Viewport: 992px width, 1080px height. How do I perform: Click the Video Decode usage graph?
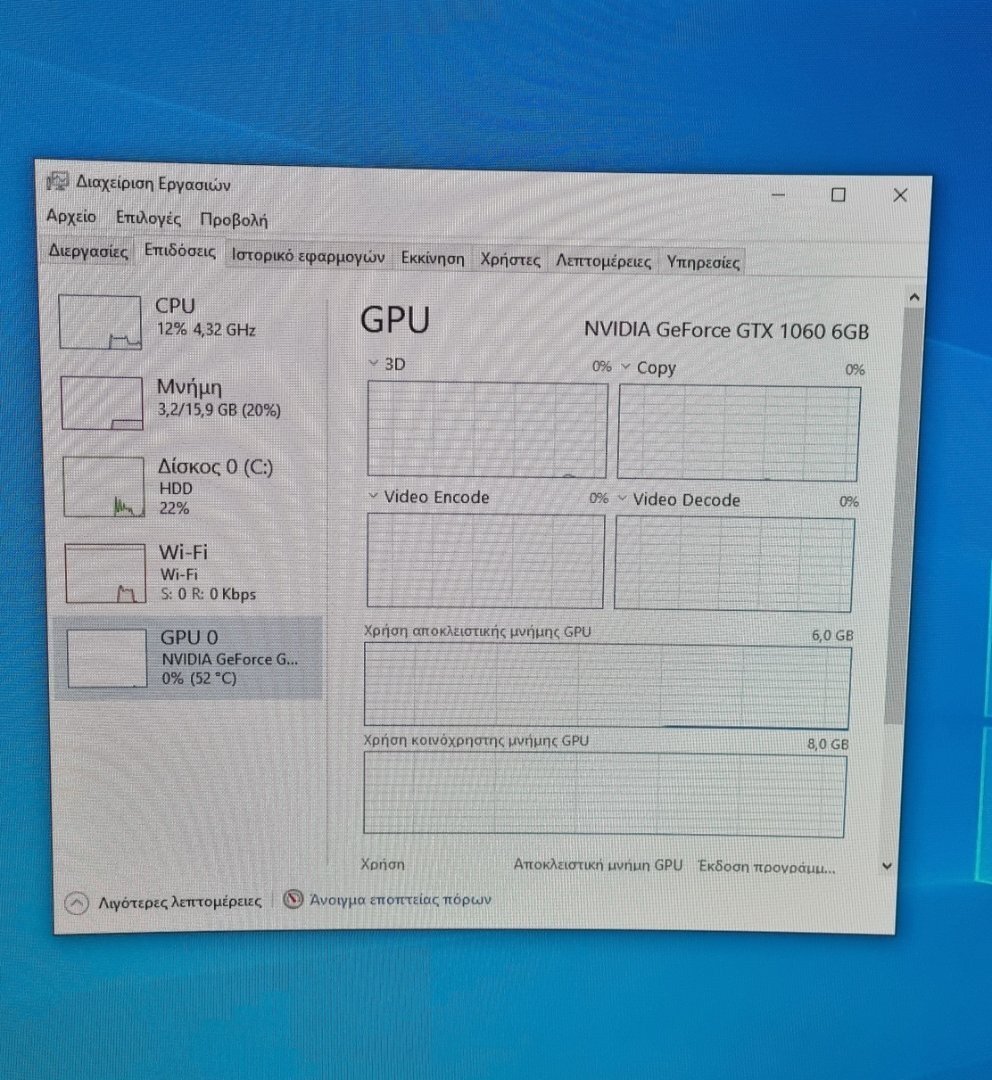click(734, 563)
